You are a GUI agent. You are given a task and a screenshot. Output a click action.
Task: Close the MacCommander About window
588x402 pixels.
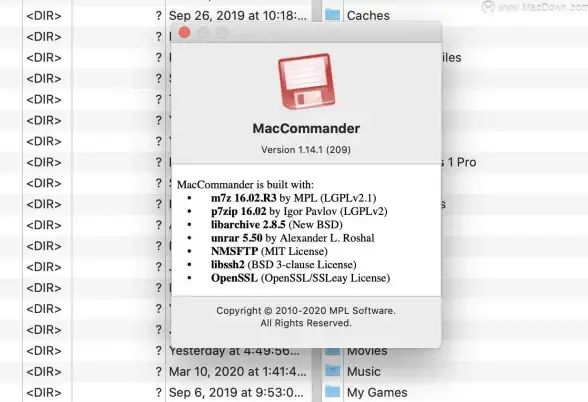pos(184,33)
